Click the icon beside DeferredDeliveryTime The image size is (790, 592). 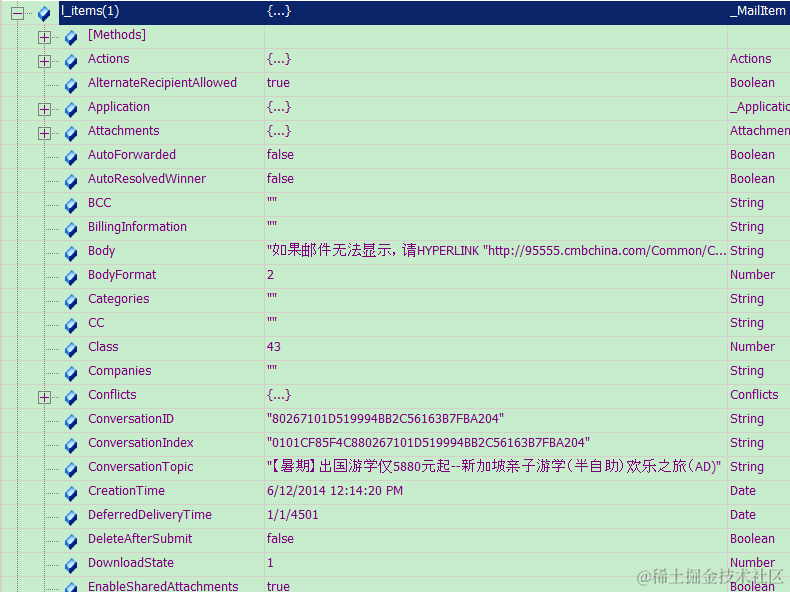coord(71,518)
